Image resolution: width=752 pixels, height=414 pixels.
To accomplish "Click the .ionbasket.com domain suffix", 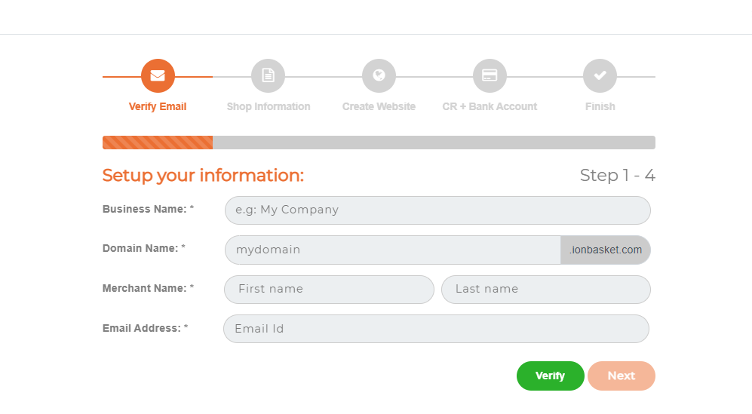I will (x=606, y=249).
